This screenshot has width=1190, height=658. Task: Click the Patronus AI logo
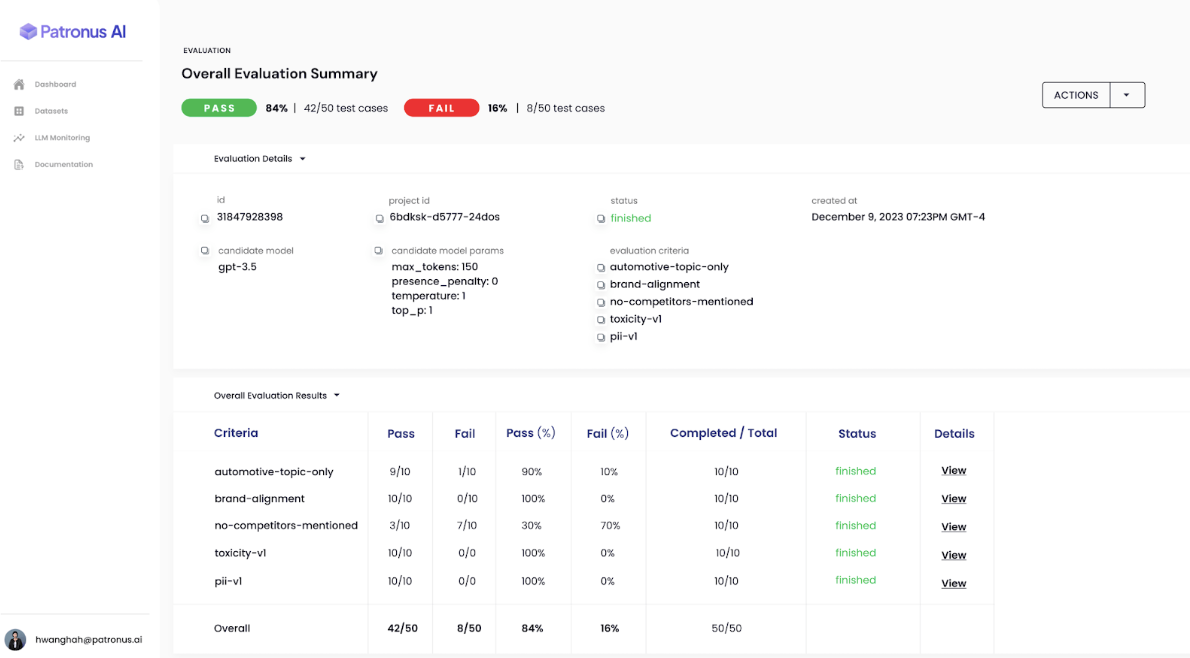[73, 32]
